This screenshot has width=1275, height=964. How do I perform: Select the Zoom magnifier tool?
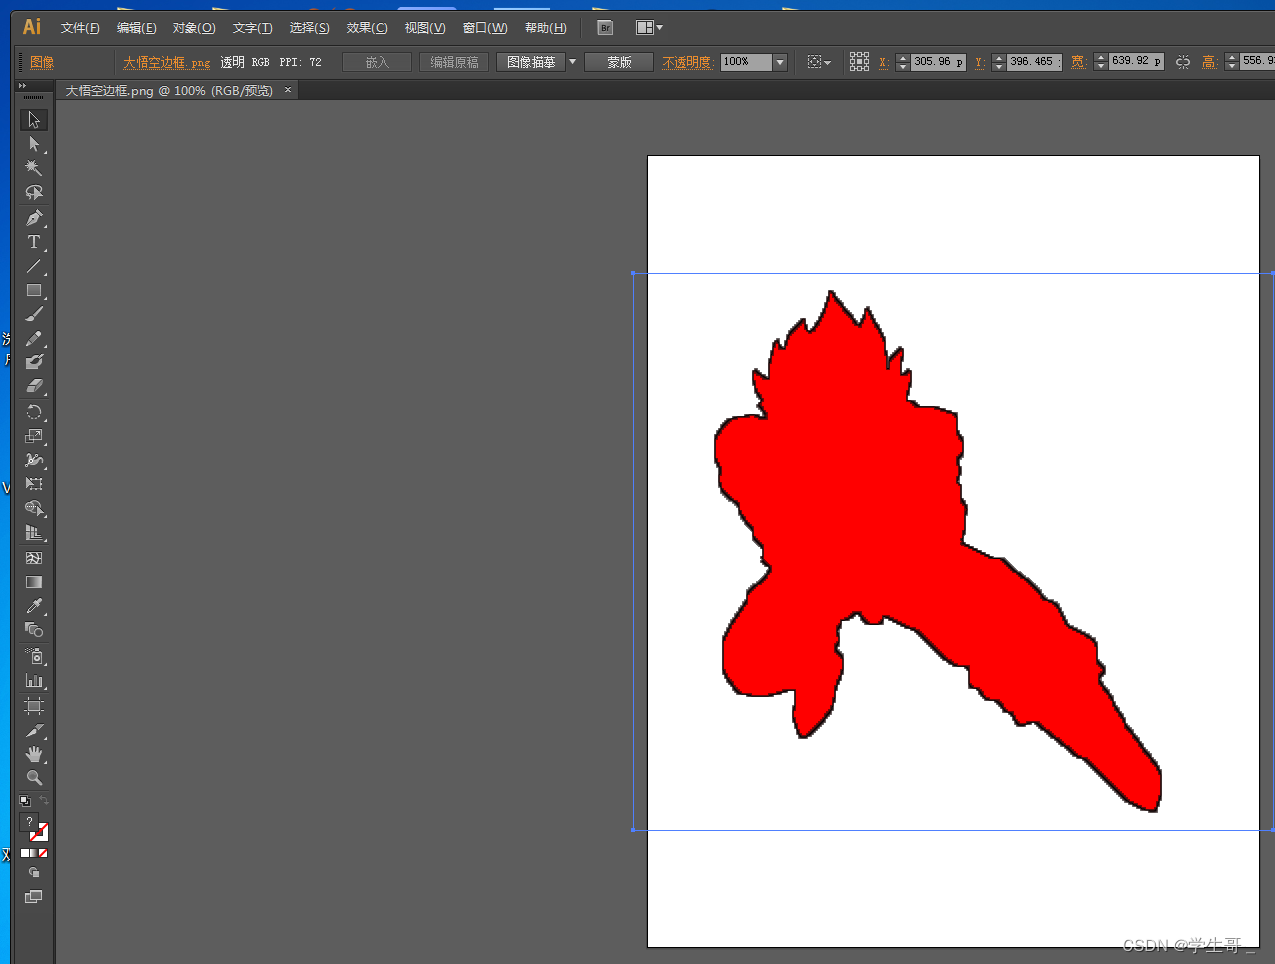34,778
